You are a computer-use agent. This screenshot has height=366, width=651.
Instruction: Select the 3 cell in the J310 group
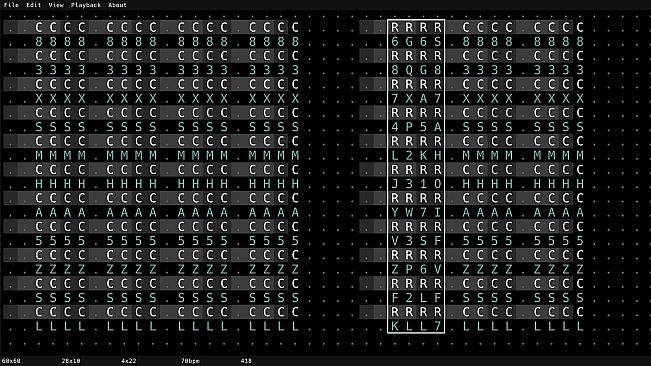click(409, 184)
